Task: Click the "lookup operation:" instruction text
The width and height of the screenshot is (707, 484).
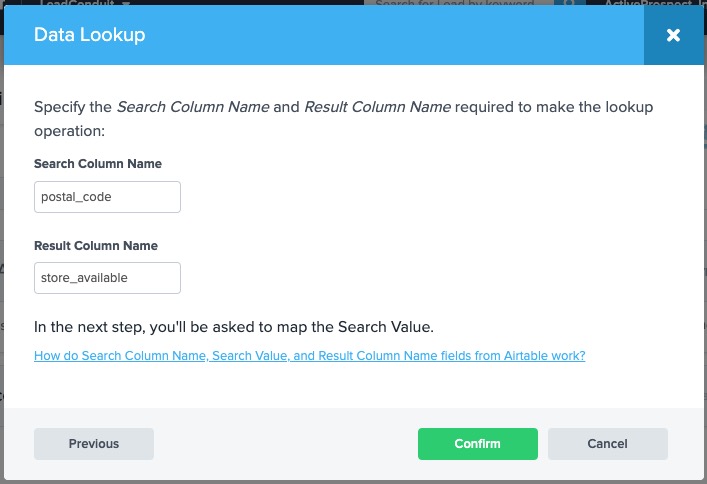Action: [70, 130]
